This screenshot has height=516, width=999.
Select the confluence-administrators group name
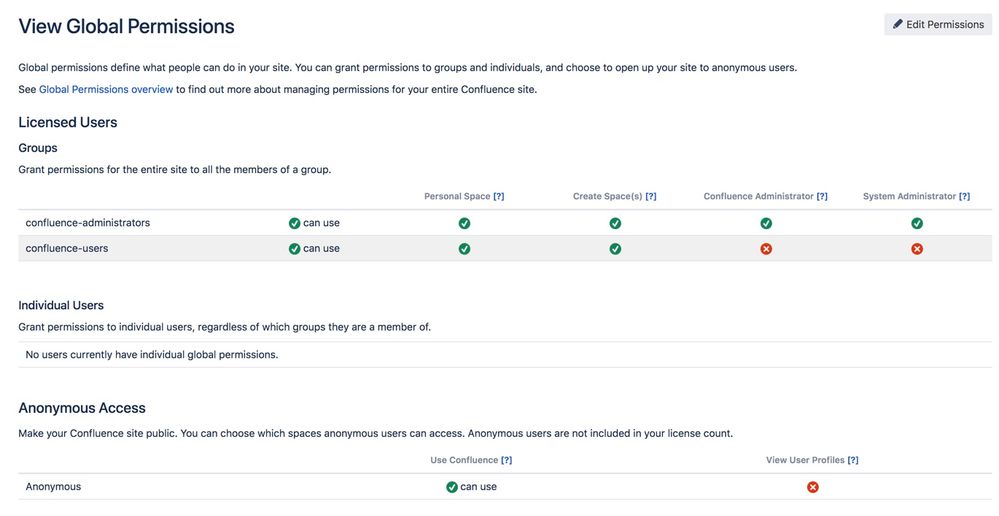pos(88,223)
